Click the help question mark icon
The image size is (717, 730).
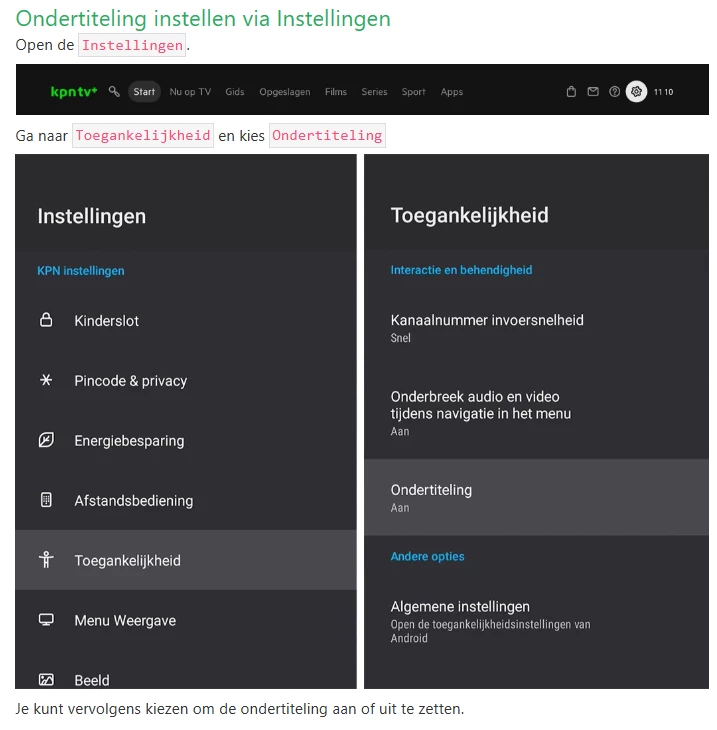coord(614,92)
